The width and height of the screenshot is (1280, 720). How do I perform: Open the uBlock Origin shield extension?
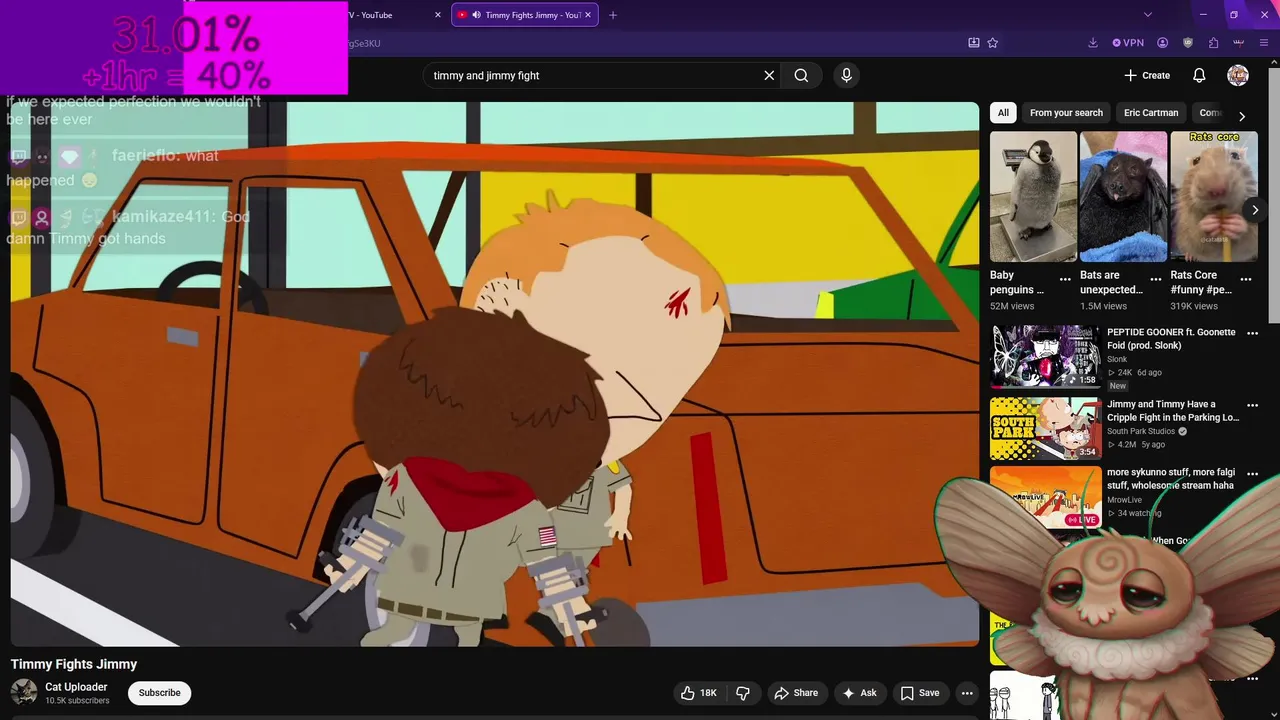pyautogui.click(x=1188, y=43)
